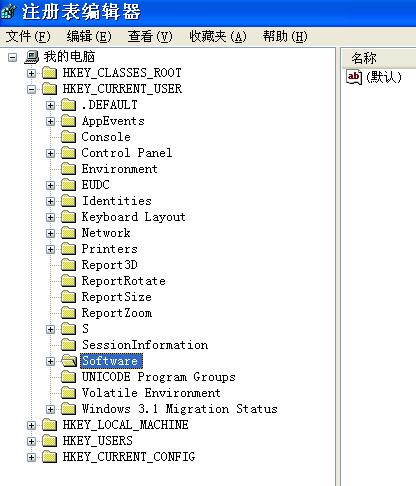416x486 pixels.
Task: Click the HKEY_USERS folder icon
Action: [x=50, y=441]
